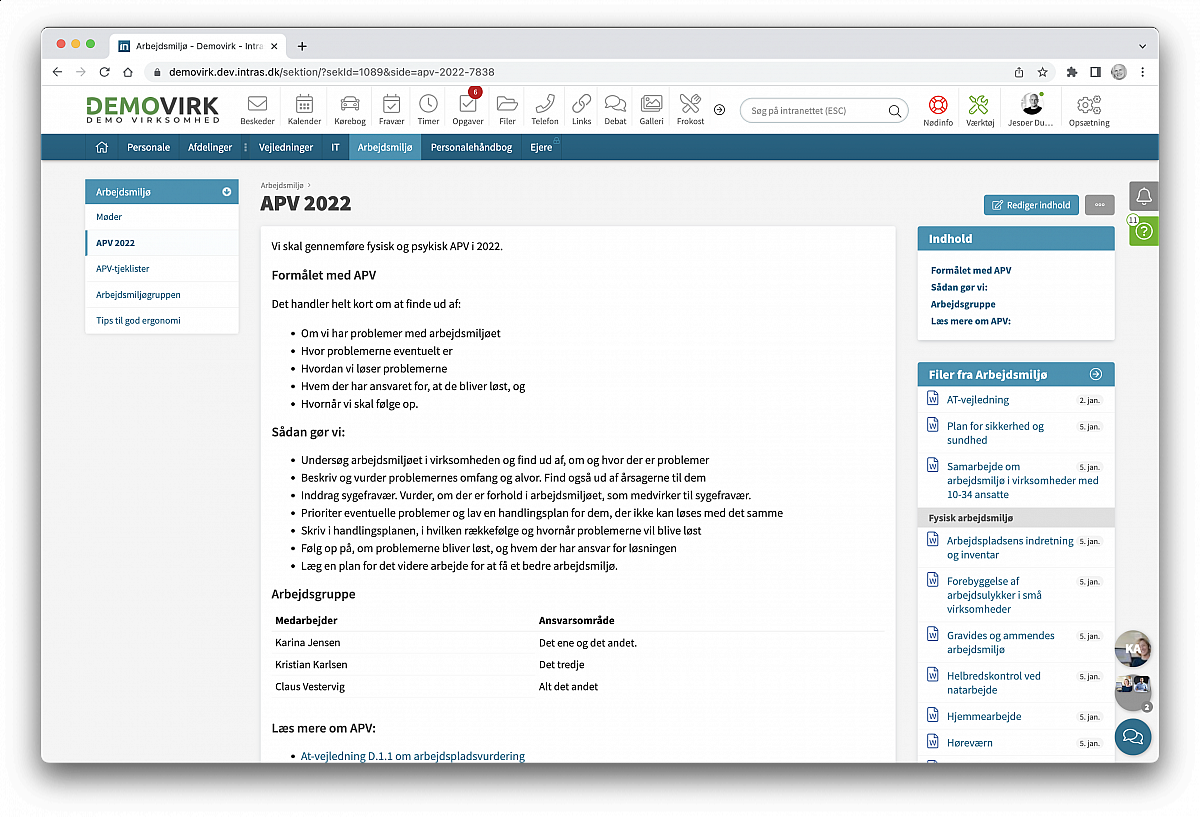This screenshot has width=1200, height=817.
Task: Jump to Formålet med APV in Indhold
Action: [x=971, y=270]
